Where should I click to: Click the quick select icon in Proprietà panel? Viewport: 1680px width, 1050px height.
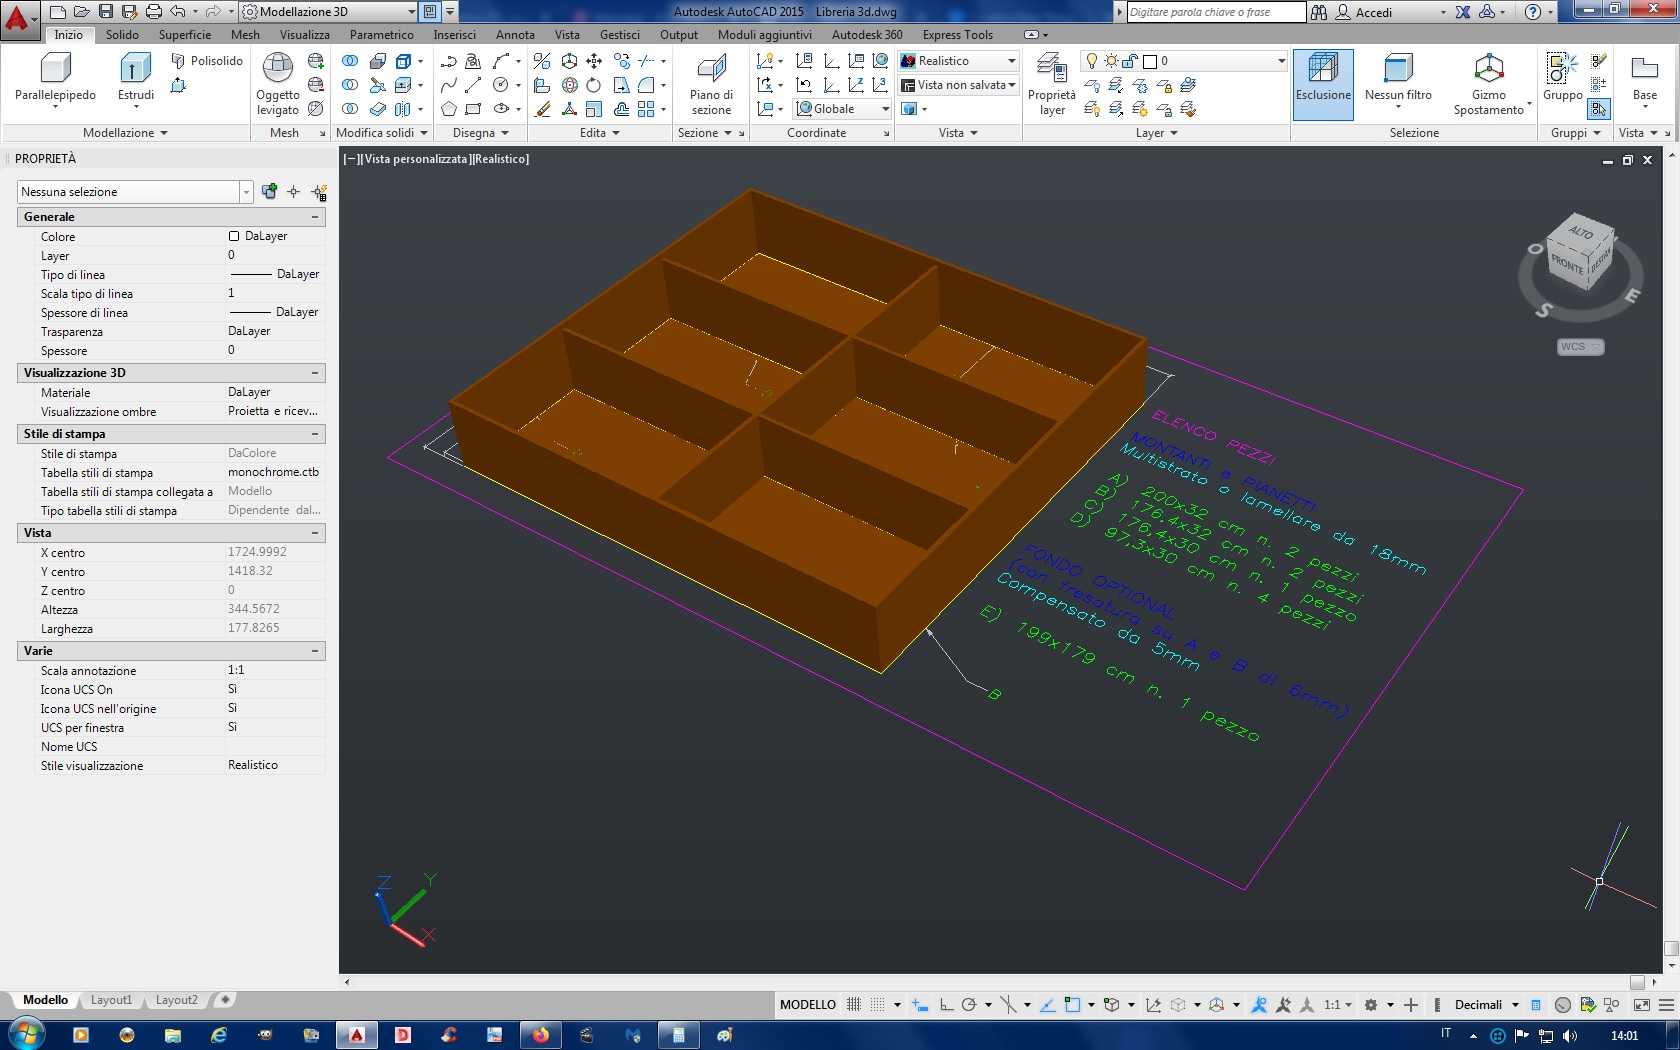[x=319, y=192]
